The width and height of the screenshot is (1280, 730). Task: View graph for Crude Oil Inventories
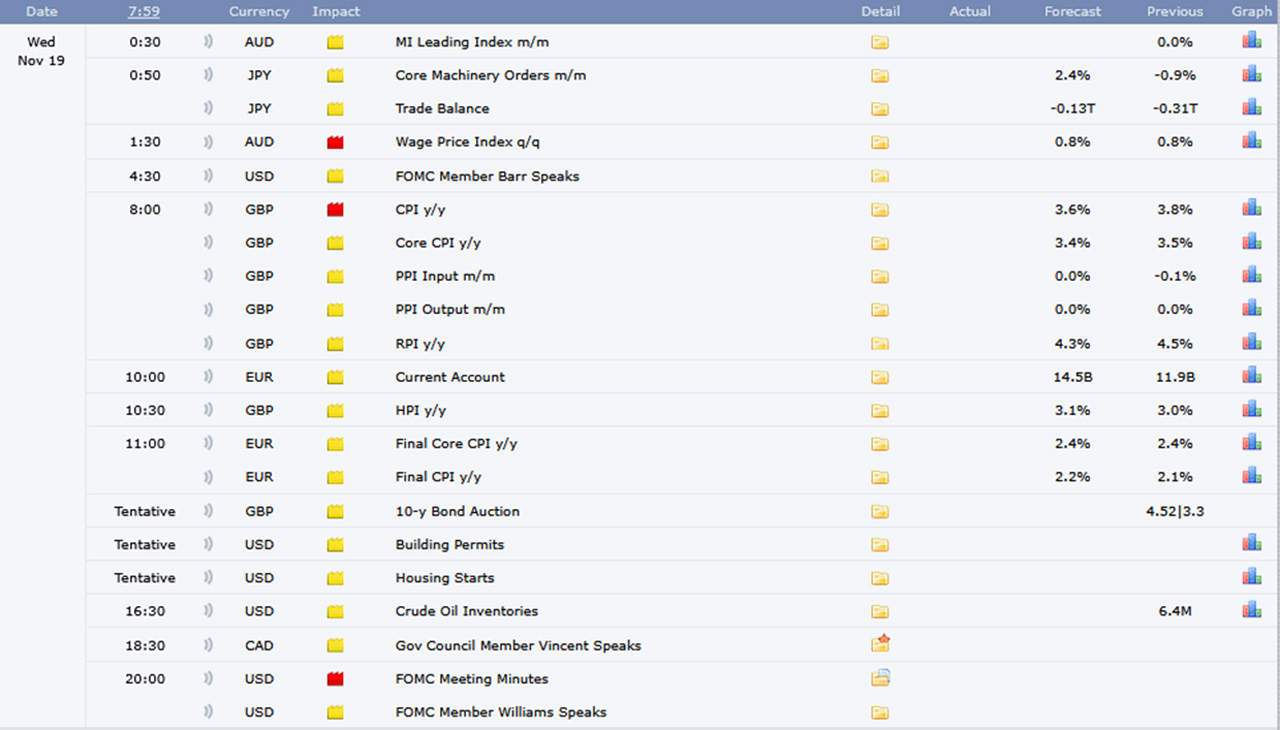(1251, 610)
